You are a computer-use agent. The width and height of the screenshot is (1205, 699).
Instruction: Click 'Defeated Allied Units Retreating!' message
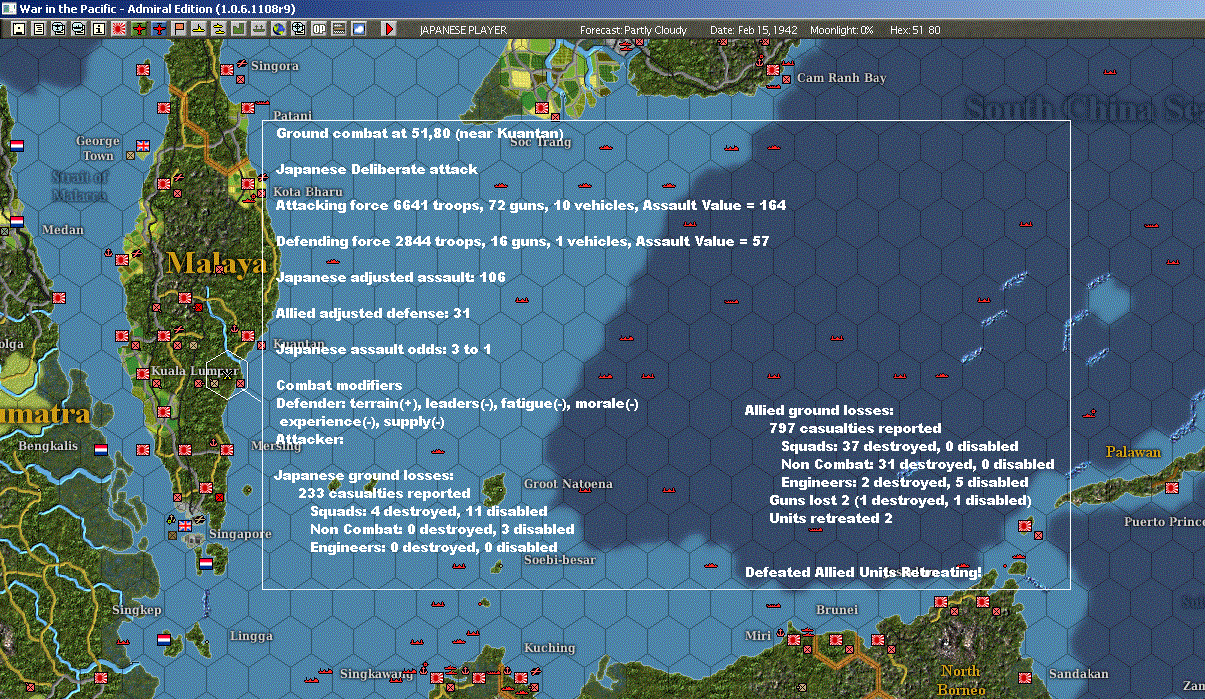(x=863, y=572)
